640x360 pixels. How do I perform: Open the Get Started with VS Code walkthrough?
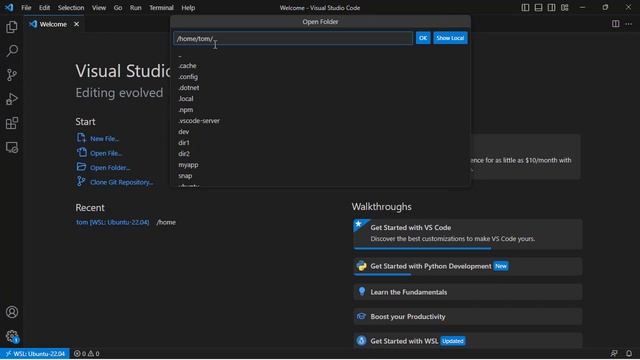click(468, 234)
